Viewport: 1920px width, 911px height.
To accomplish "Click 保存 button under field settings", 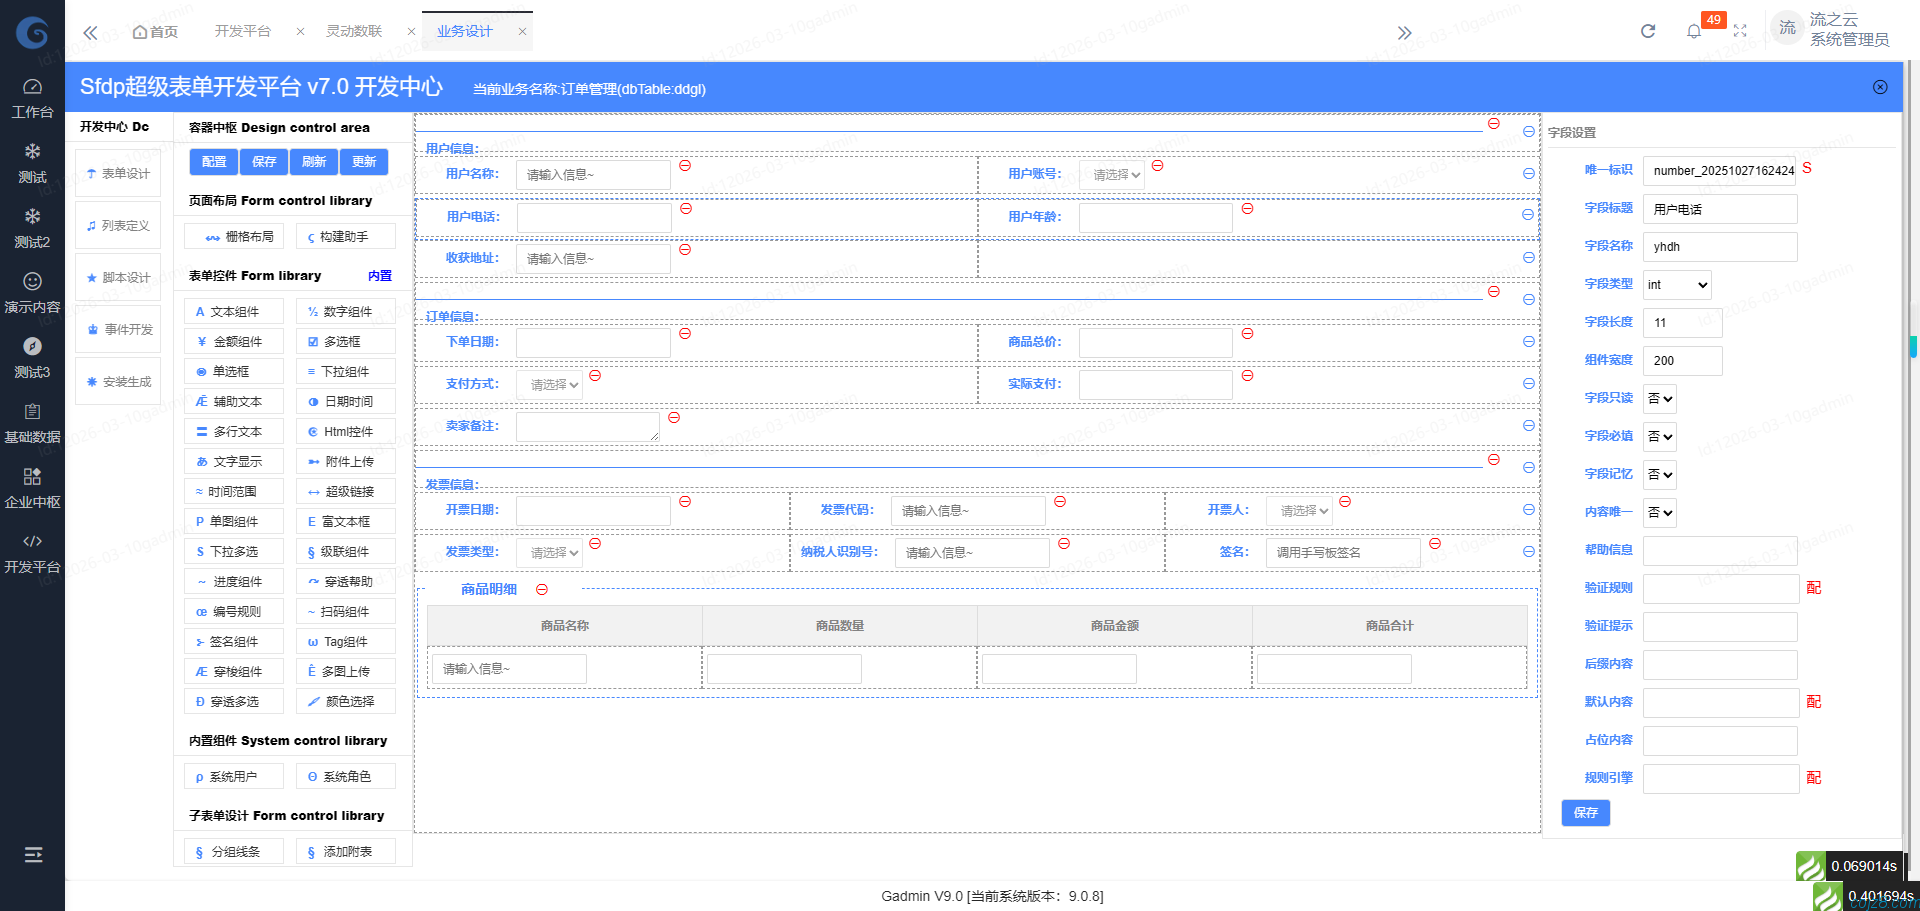I will click(x=1585, y=812).
